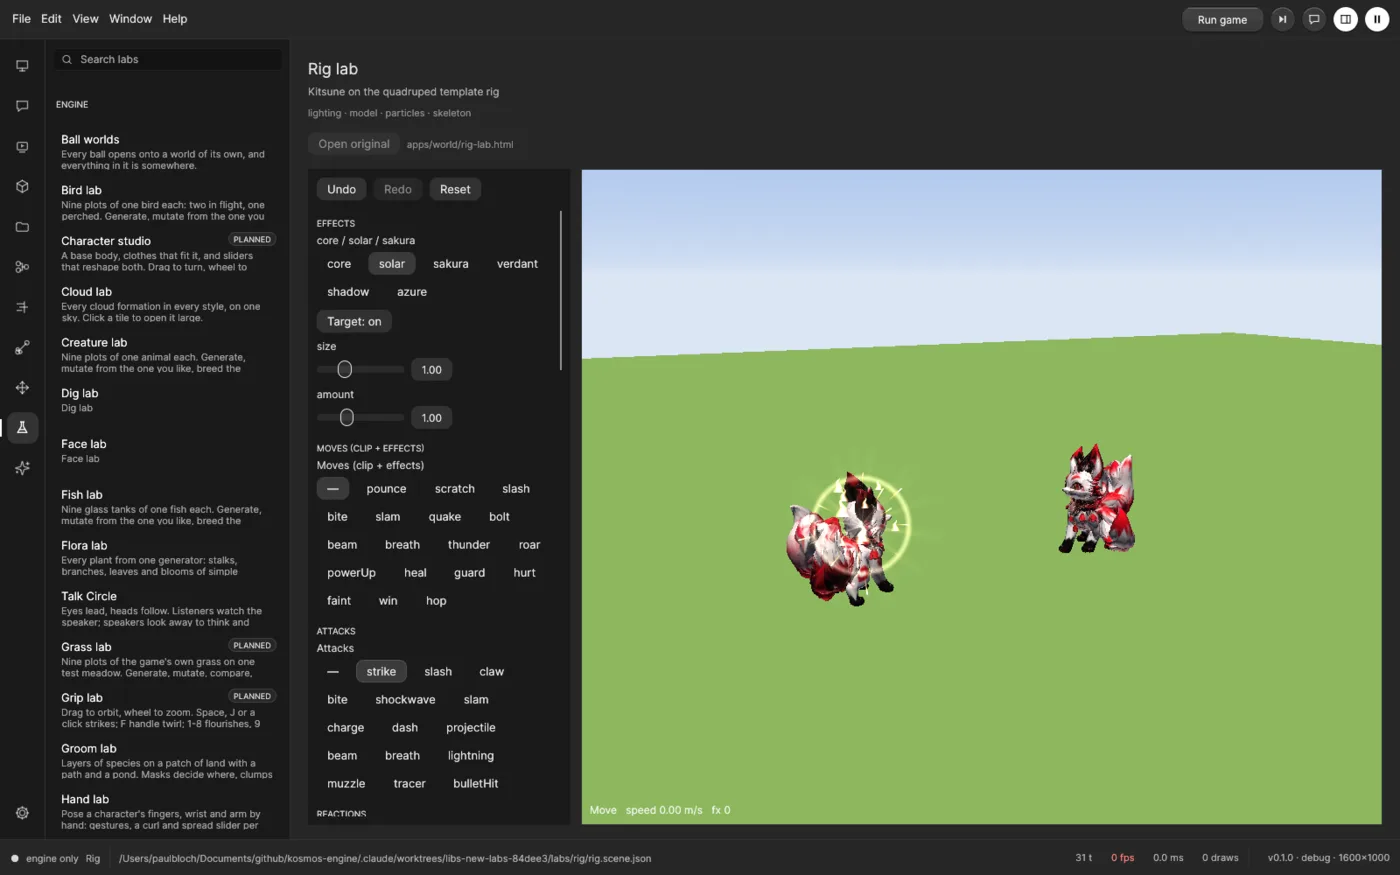
Task: Select the sakura effect option
Action: click(451, 264)
